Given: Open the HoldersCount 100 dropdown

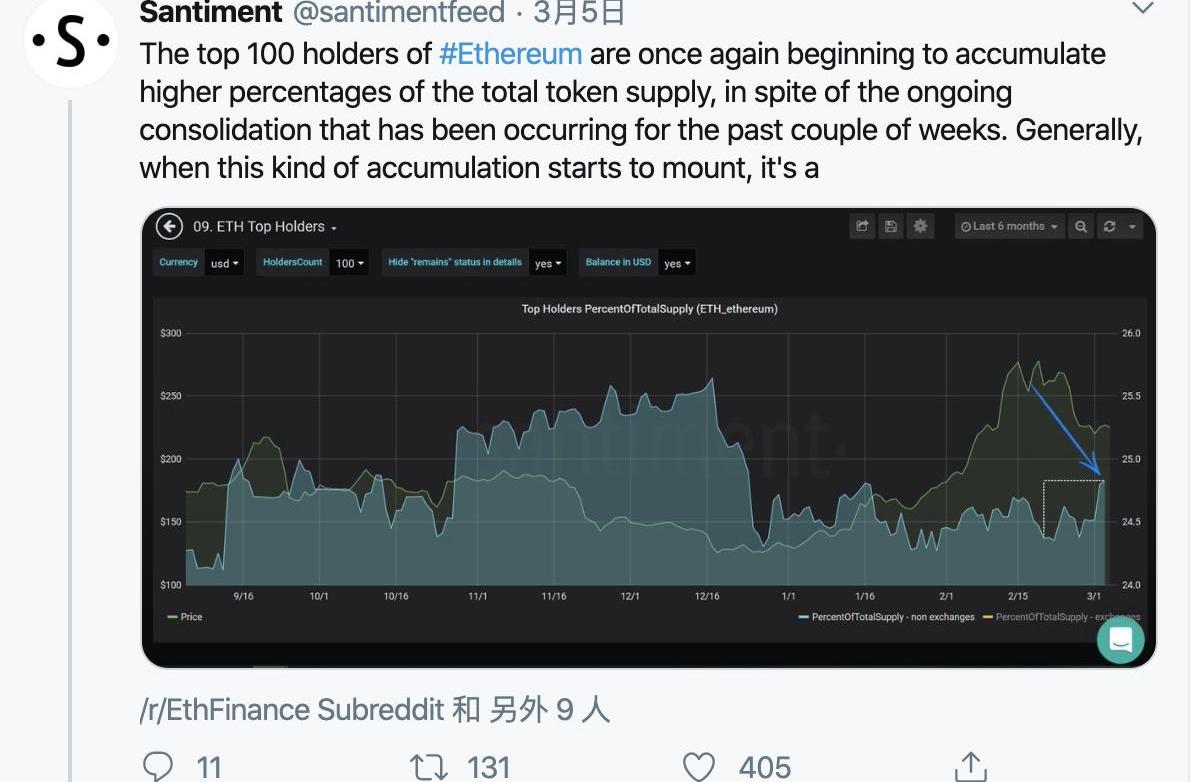Looking at the screenshot, I should point(350,263).
